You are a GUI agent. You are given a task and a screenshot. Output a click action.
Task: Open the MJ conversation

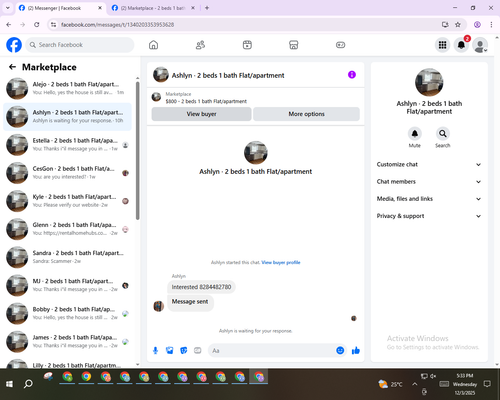click(x=67, y=285)
